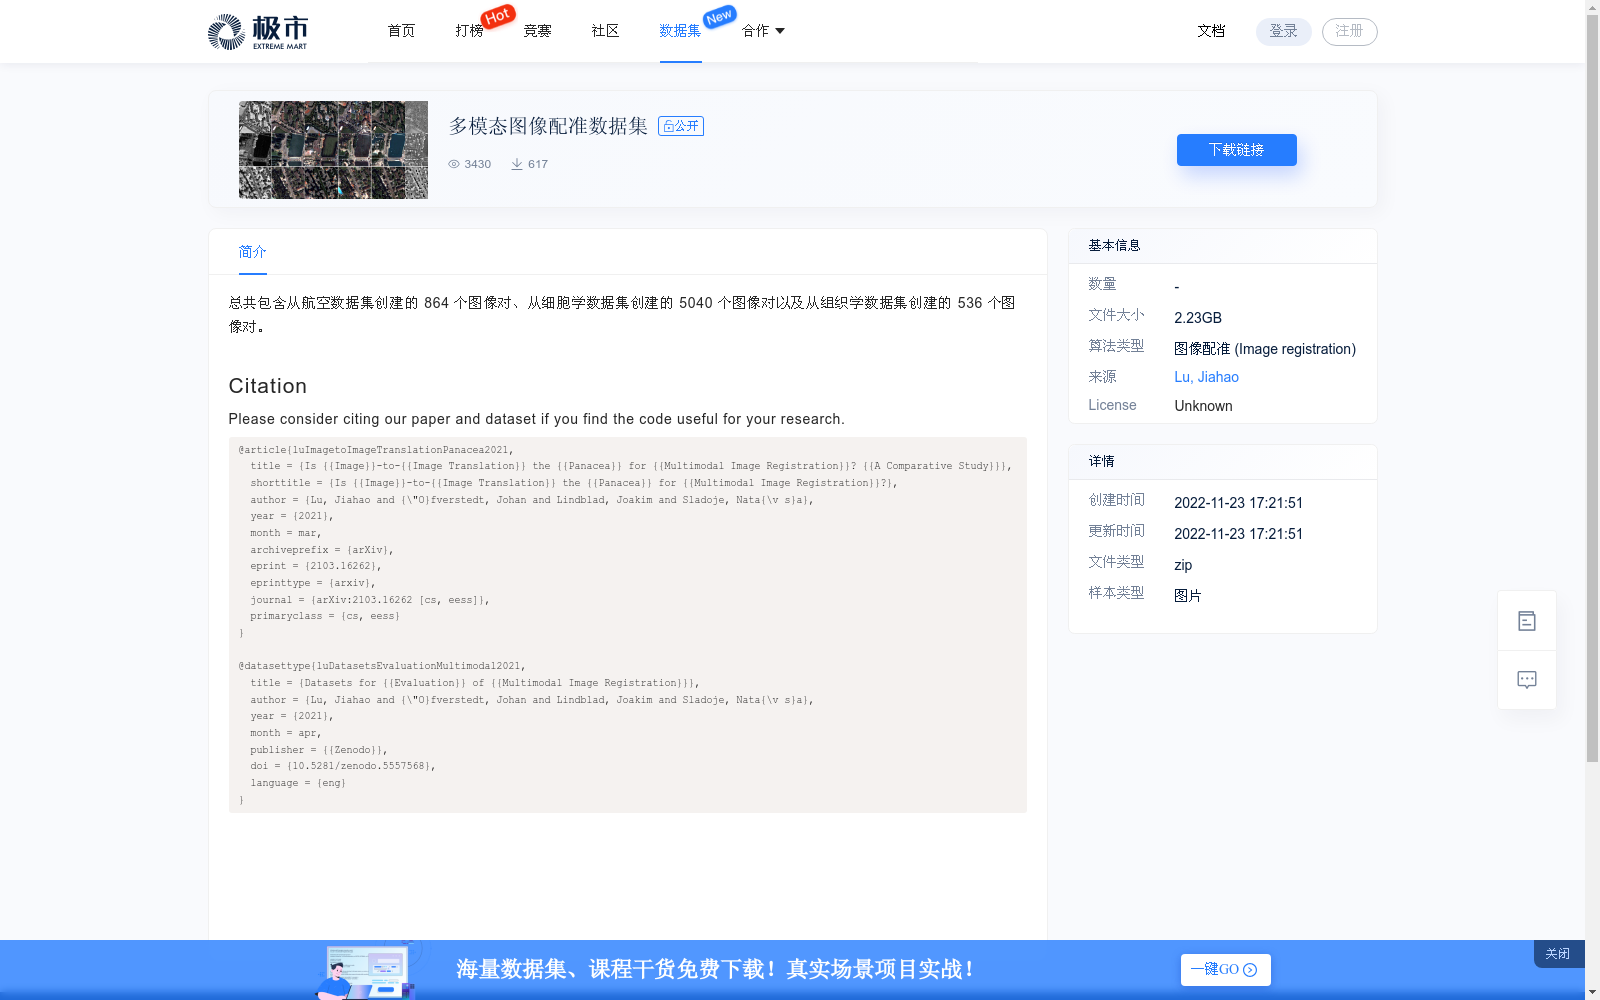Click scrollbar up arrow
Viewport: 1600px width, 1000px height.
click(x=1593, y=7)
